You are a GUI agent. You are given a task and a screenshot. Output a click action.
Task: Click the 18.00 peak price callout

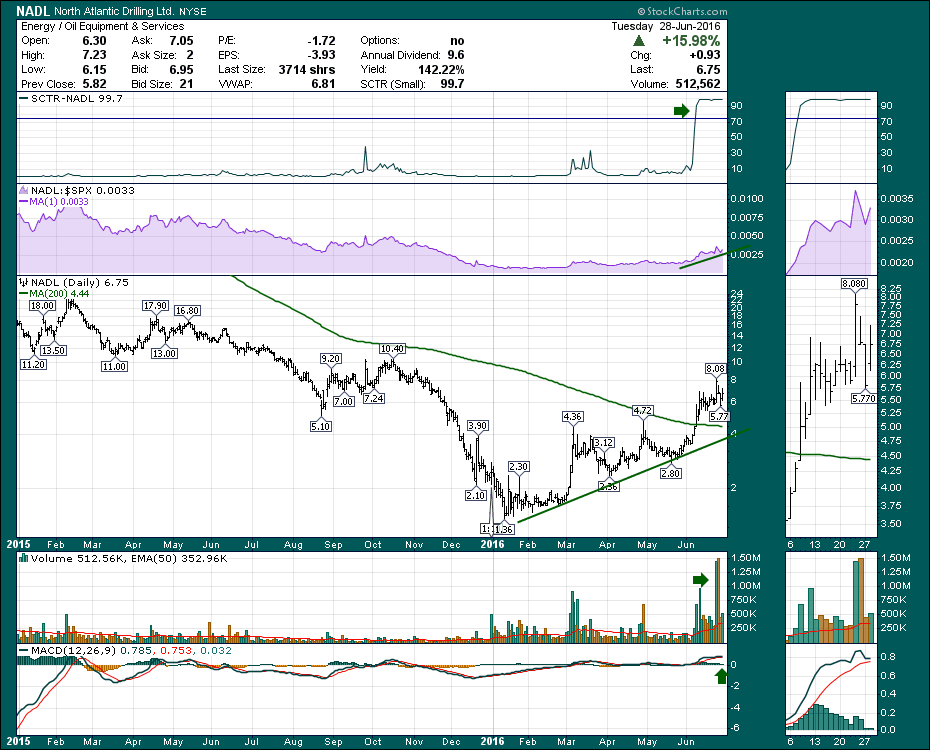[x=41, y=305]
